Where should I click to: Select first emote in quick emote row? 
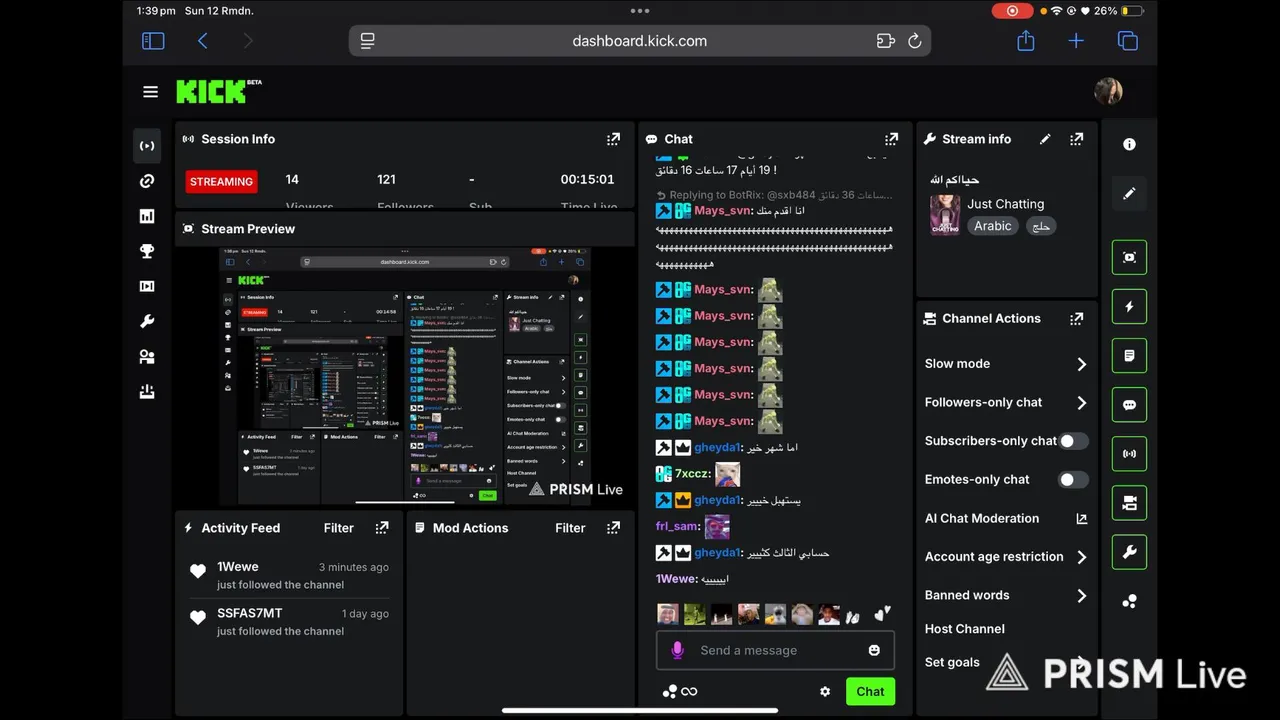(668, 614)
